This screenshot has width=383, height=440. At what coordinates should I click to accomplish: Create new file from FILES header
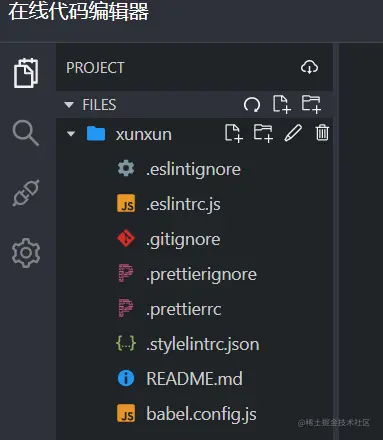click(282, 104)
